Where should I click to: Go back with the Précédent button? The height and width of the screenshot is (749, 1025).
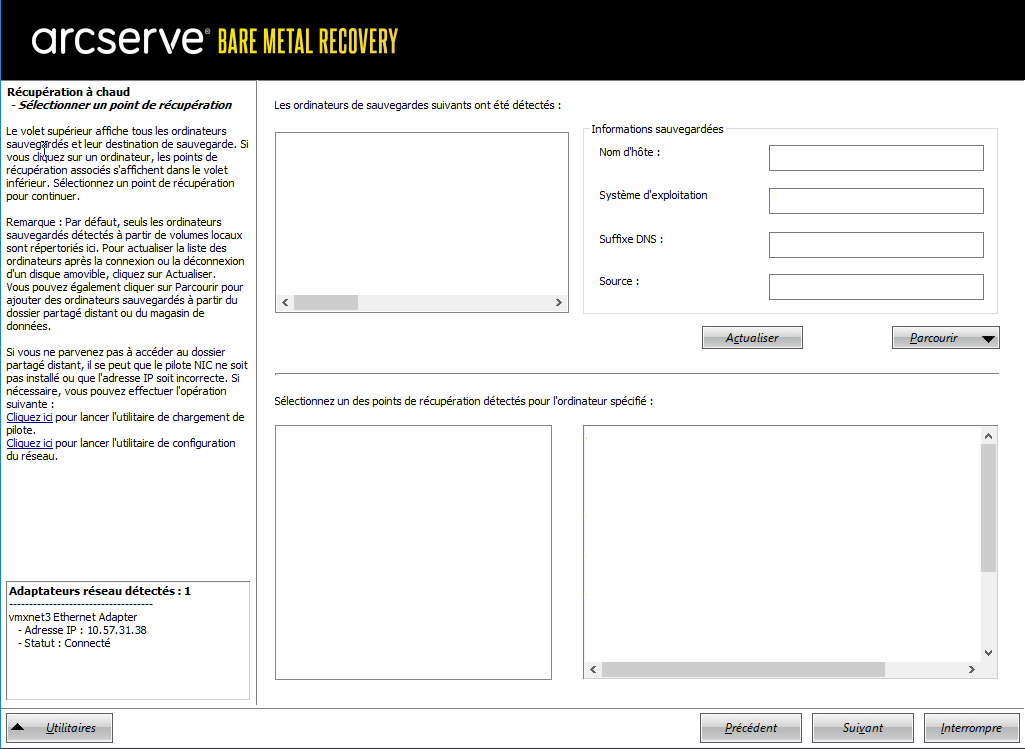click(x=750, y=727)
